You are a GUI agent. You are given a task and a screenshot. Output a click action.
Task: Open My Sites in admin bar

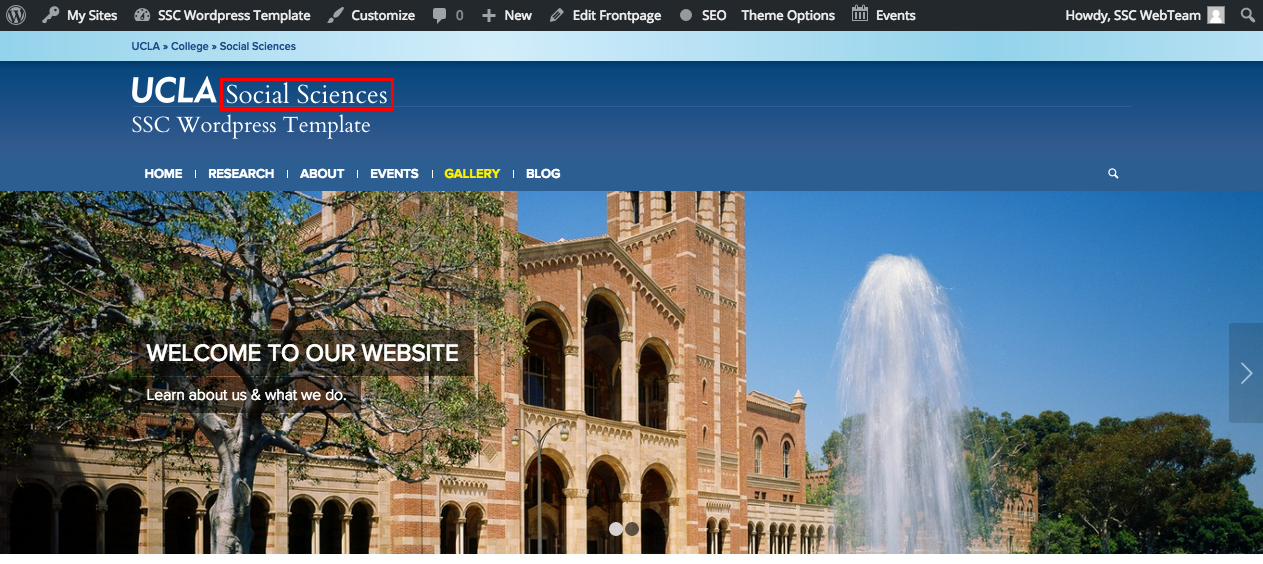tap(80, 15)
